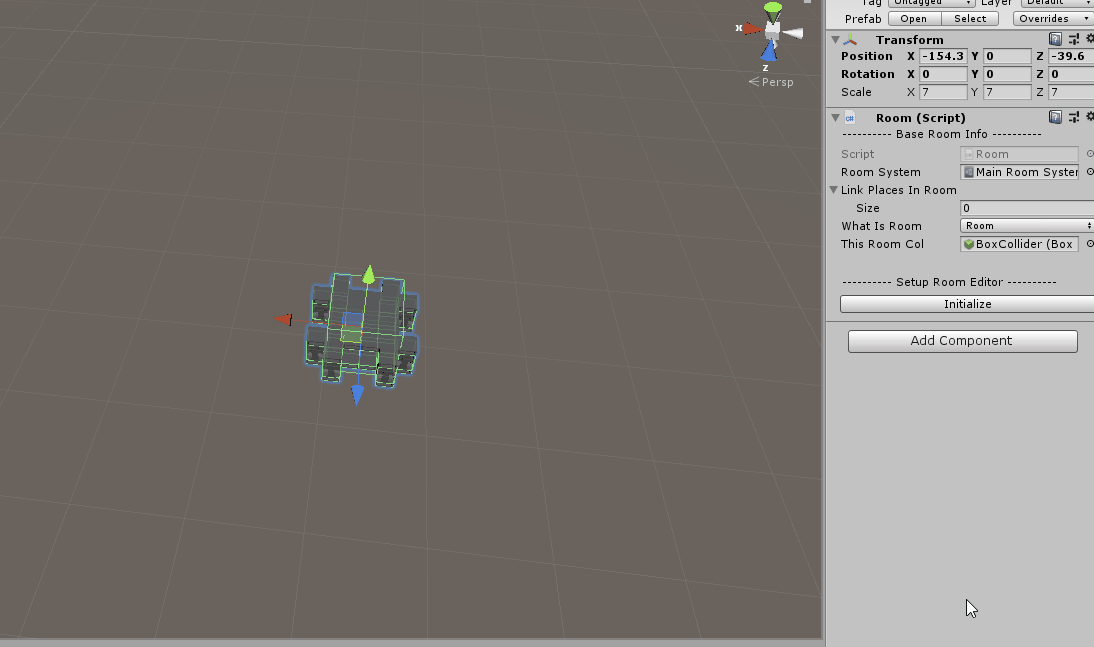1094x647 pixels.
Task: Collapse the Link Places In Room foldout
Action: coord(834,190)
